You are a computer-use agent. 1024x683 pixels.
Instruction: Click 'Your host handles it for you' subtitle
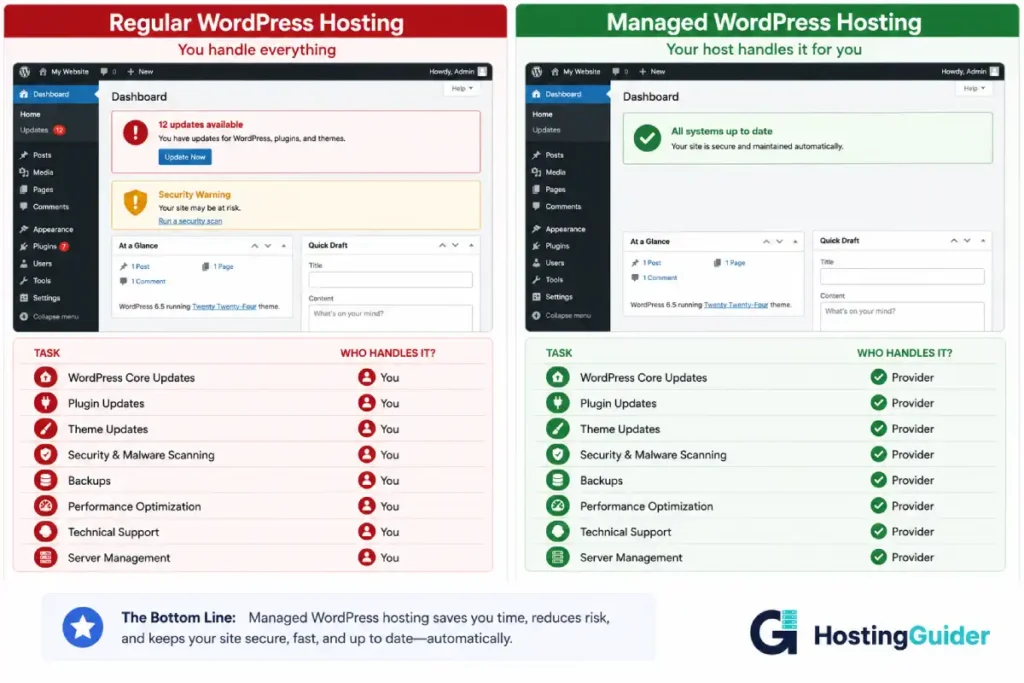pyautogui.click(x=763, y=50)
